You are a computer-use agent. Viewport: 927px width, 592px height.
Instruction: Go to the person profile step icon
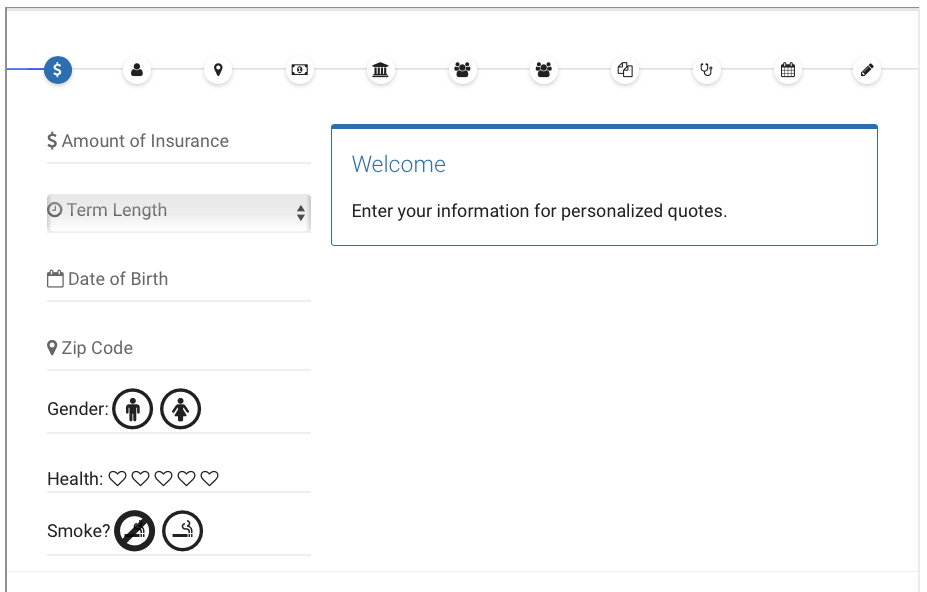(x=137, y=70)
